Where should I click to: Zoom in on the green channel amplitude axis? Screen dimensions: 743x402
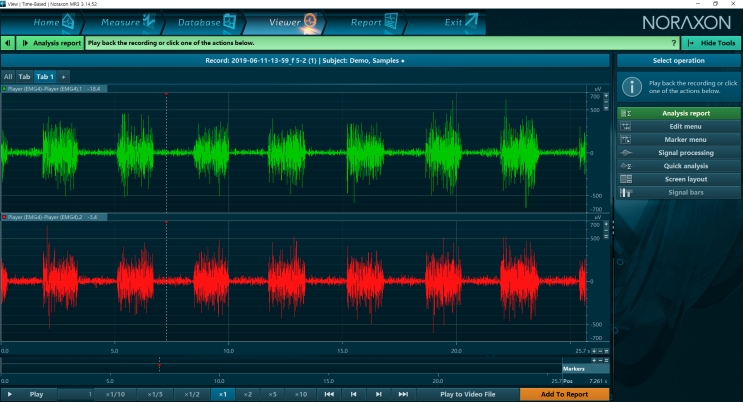[606, 96]
